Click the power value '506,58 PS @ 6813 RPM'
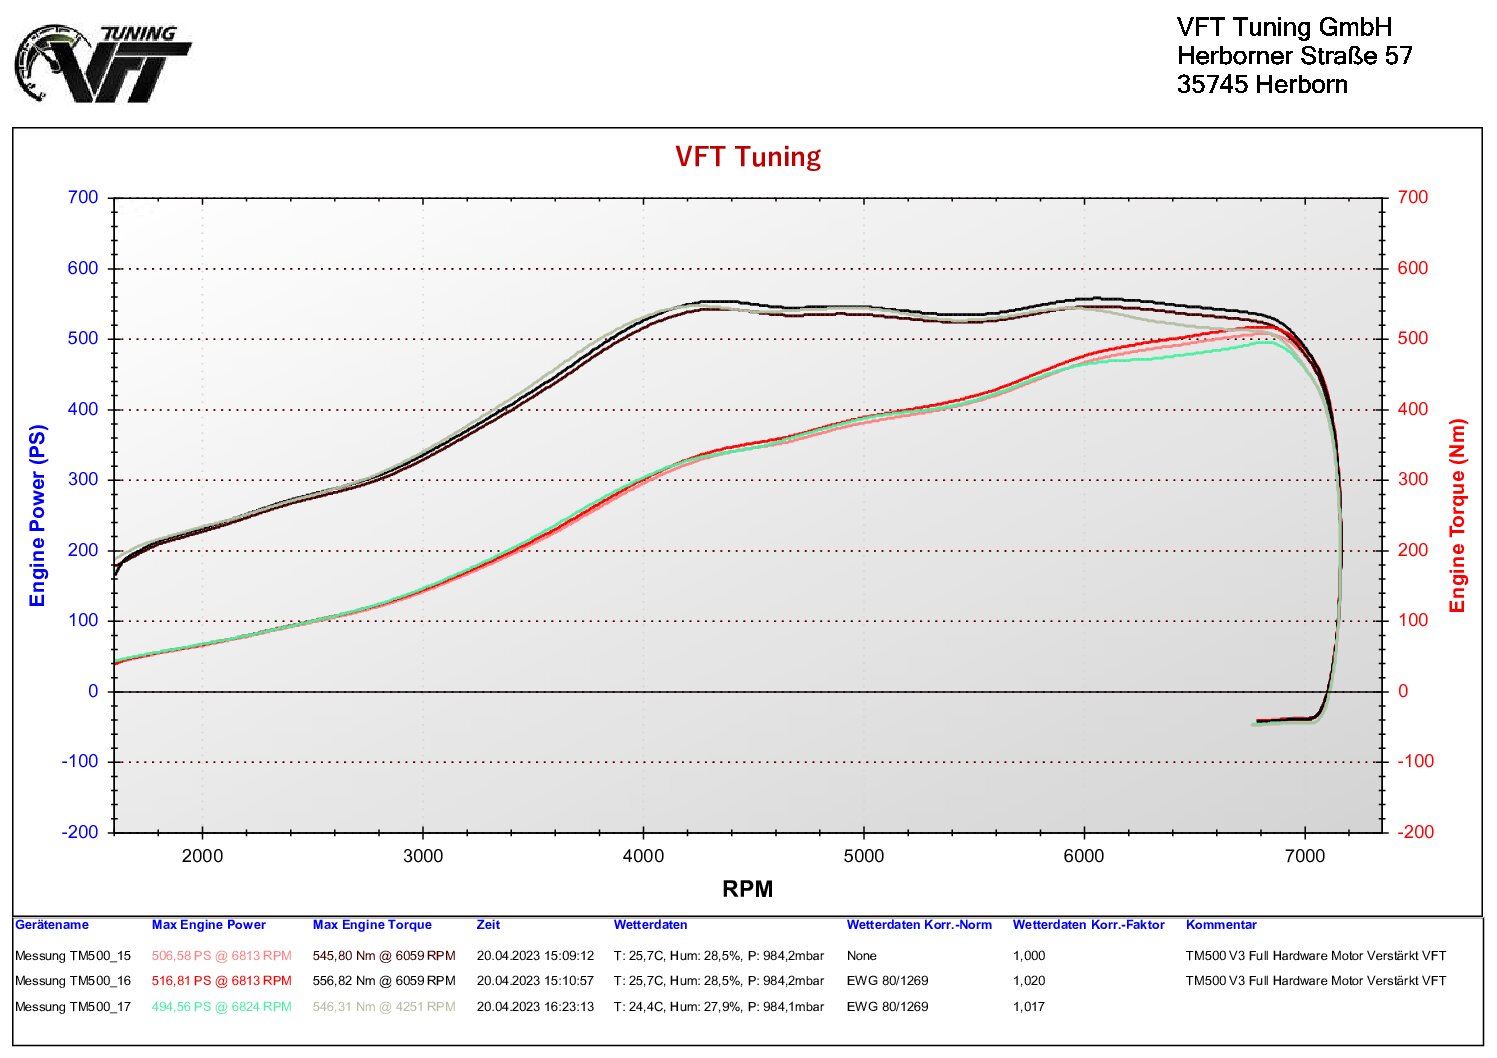Image resolution: width=1497 pixels, height=1058 pixels. coord(222,956)
